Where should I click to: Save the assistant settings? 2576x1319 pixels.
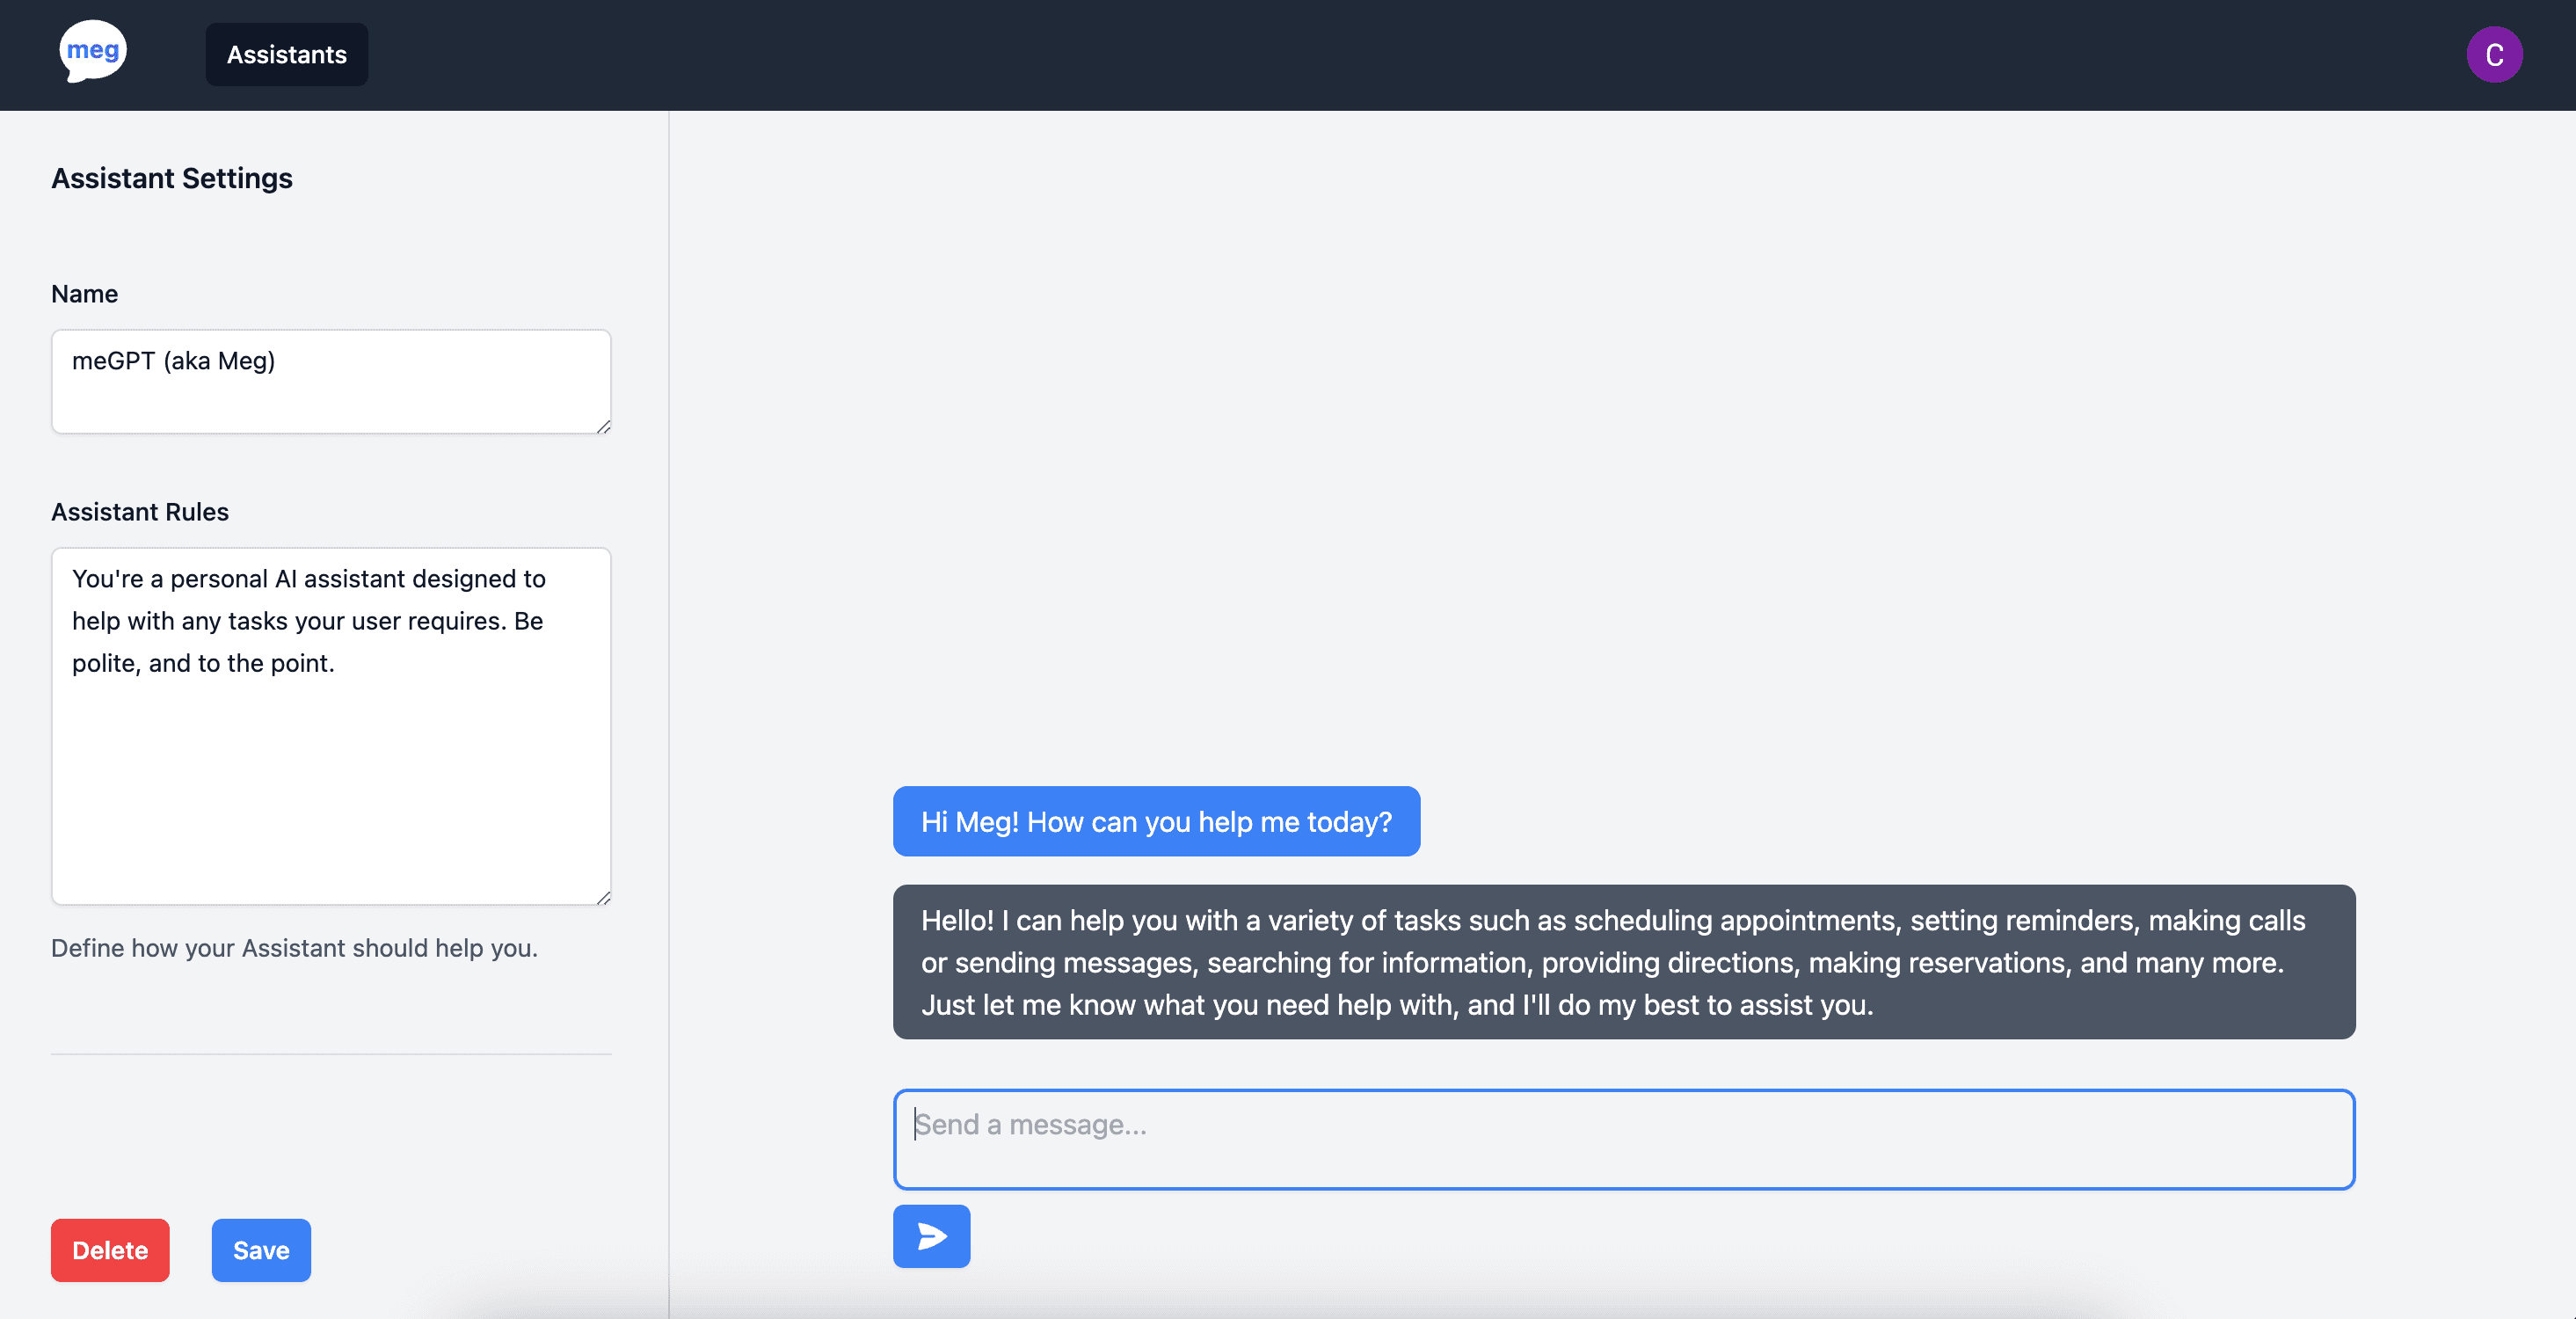[x=260, y=1250]
